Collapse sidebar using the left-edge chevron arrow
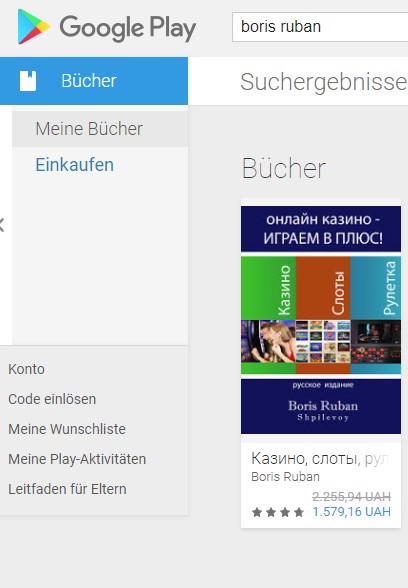Screen dimensions: 408x588 tap(2, 225)
